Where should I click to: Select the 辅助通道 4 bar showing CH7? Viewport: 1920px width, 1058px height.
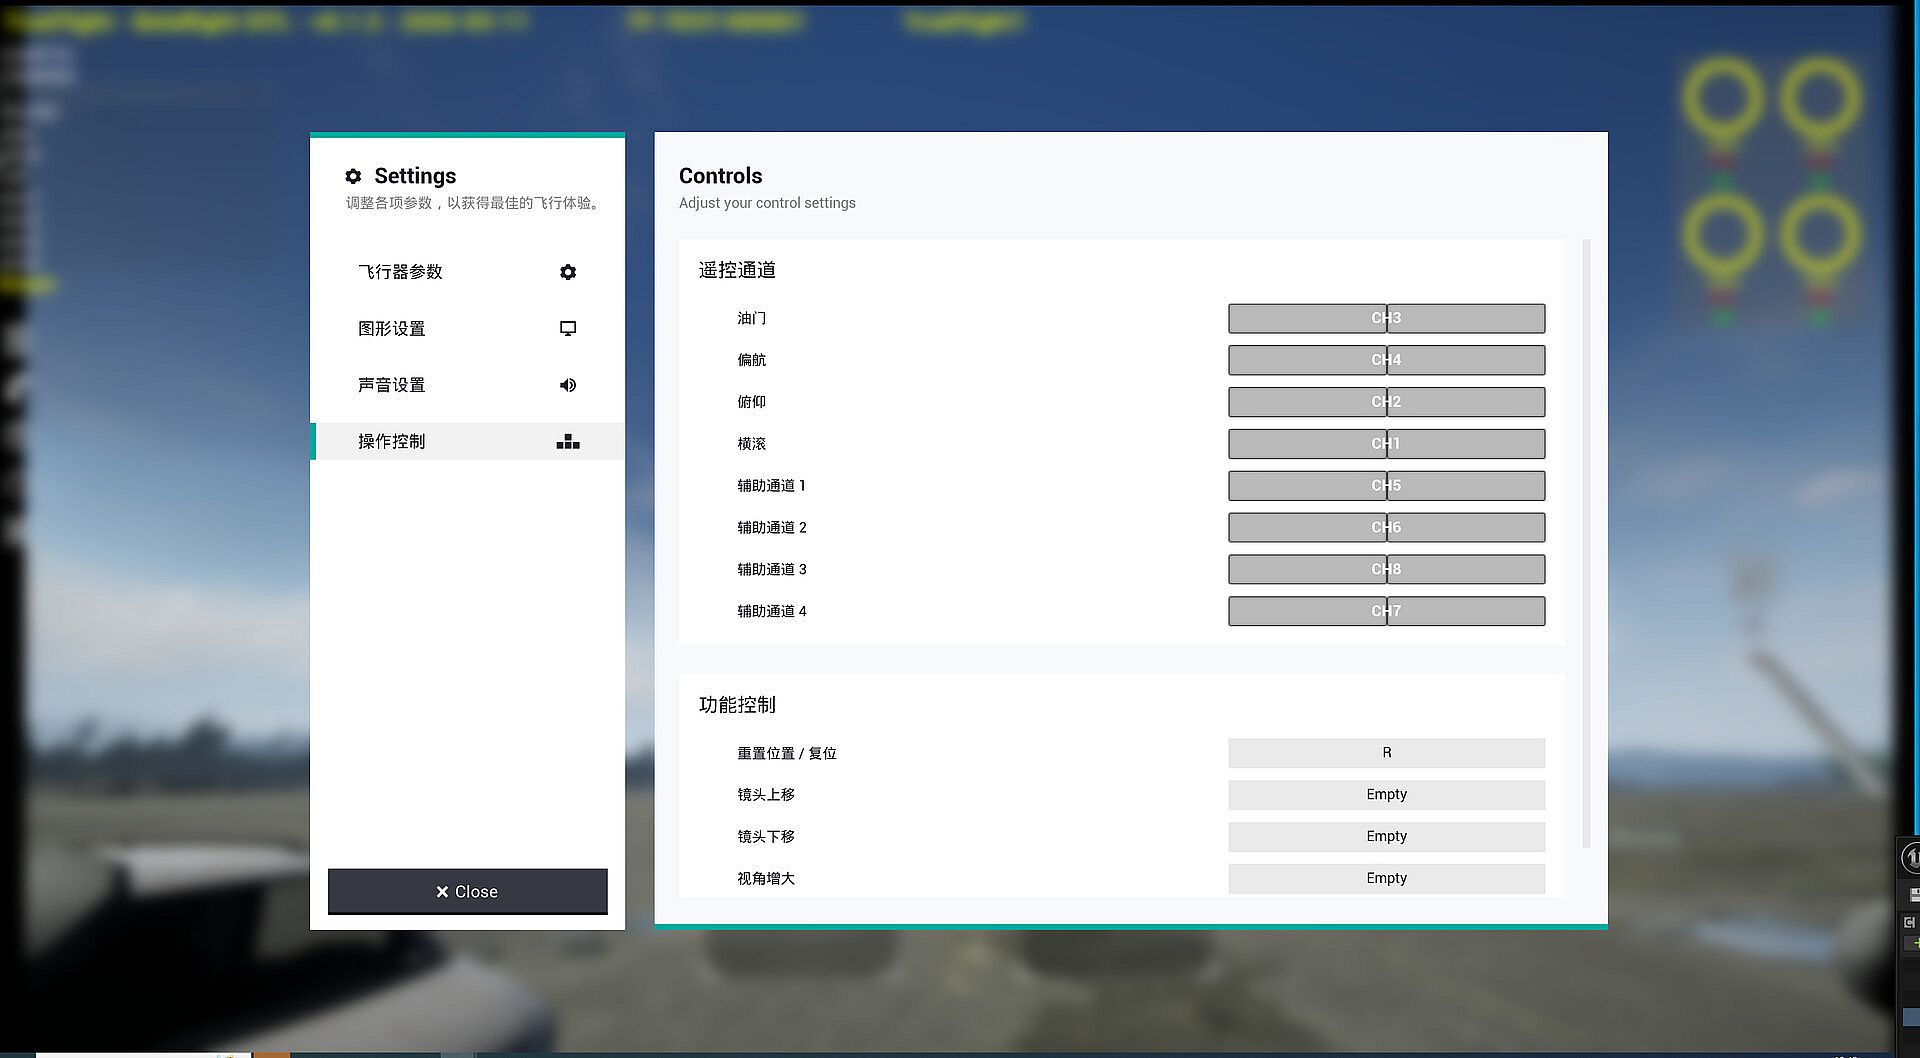(x=1386, y=611)
